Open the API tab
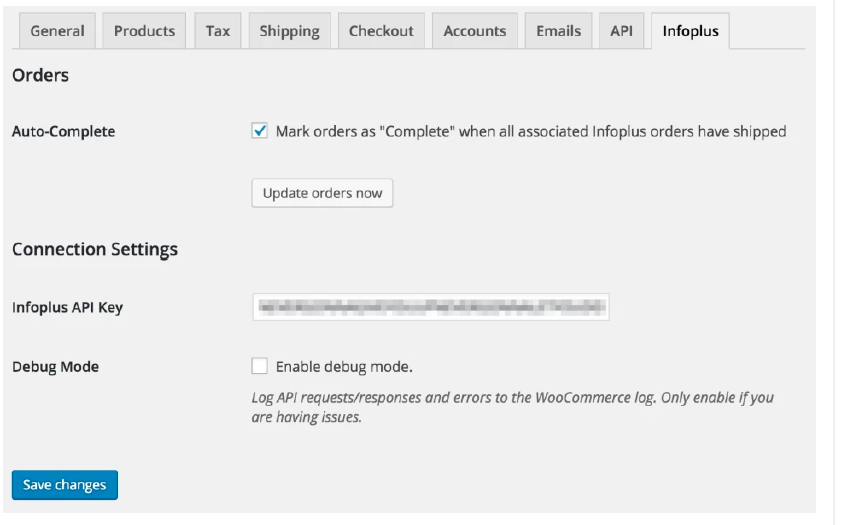Image resolution: width=842 pixels, height=525 pixels. (621, 31)
